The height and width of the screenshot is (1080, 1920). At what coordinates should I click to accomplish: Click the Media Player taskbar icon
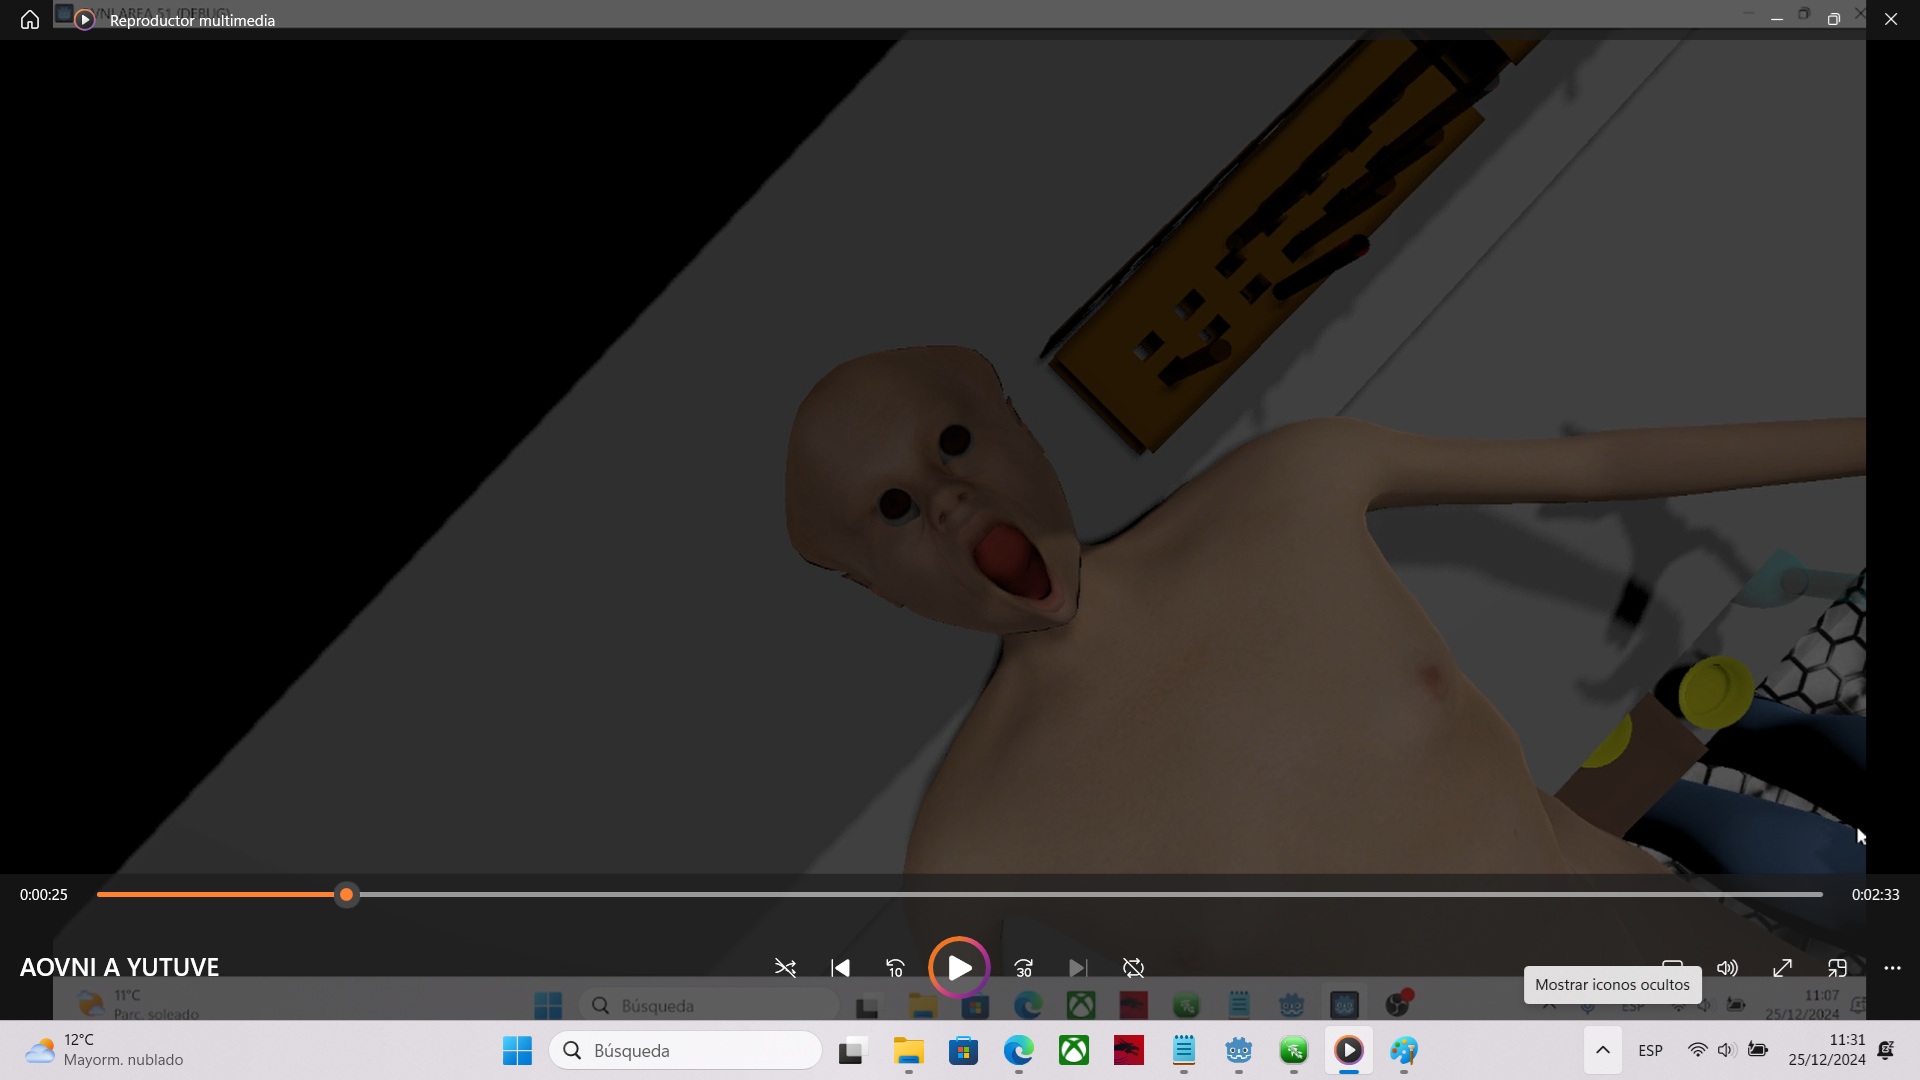[1349, 1051]
